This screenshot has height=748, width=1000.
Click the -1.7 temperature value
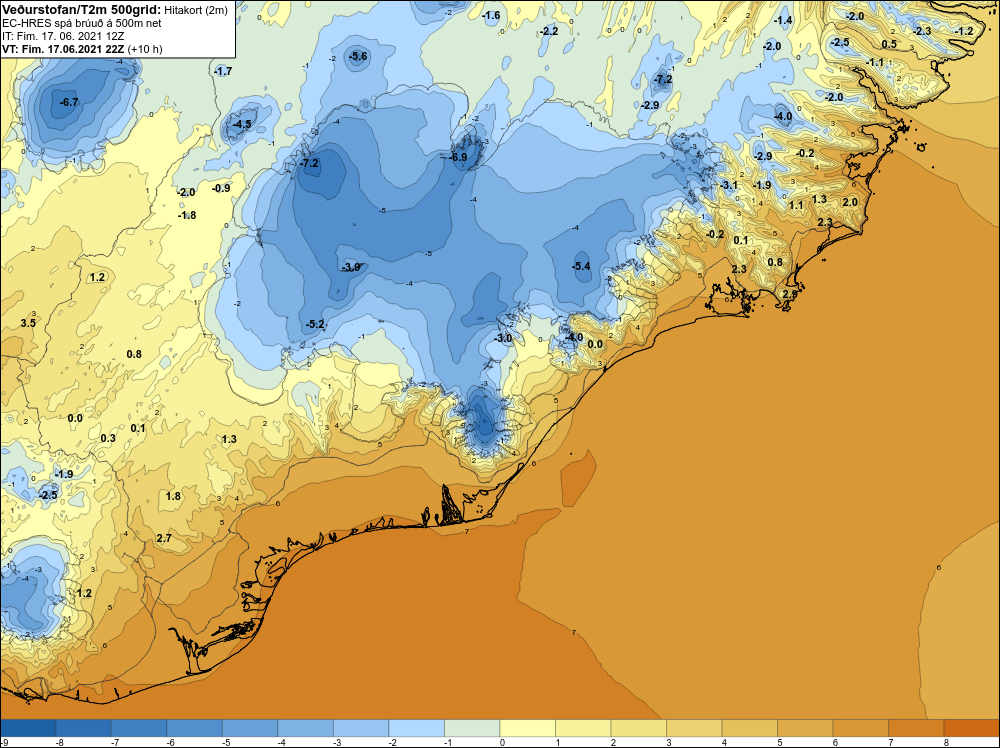coord(223,71)
